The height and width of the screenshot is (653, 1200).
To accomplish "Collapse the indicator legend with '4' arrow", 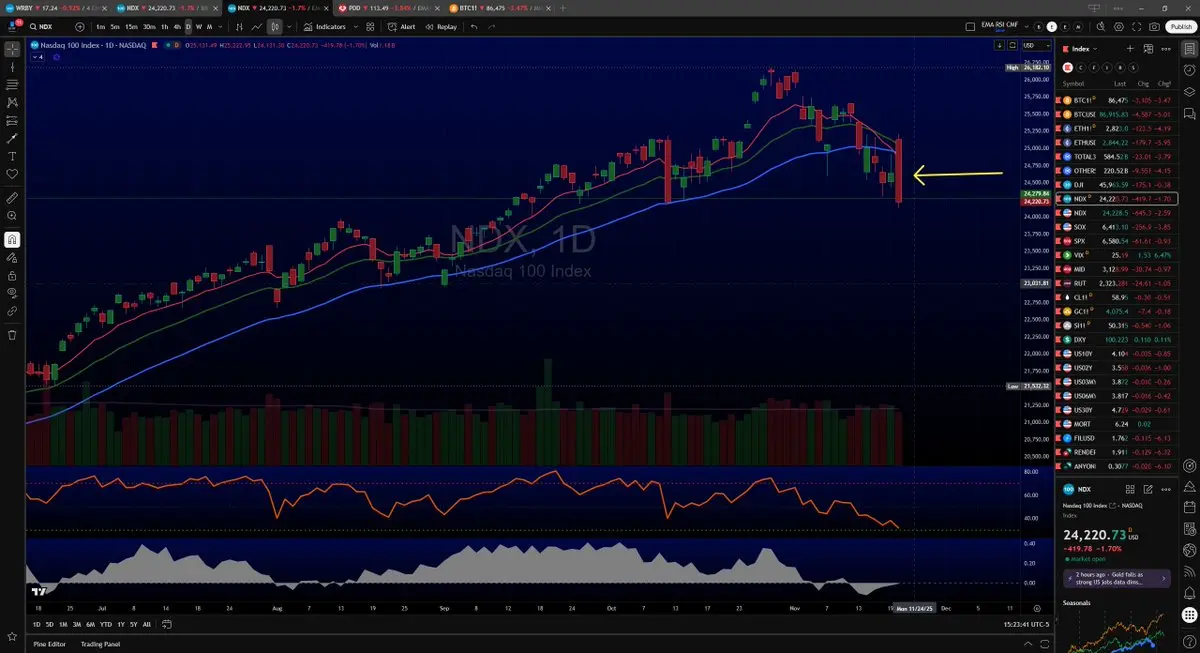I will (40, 57).
